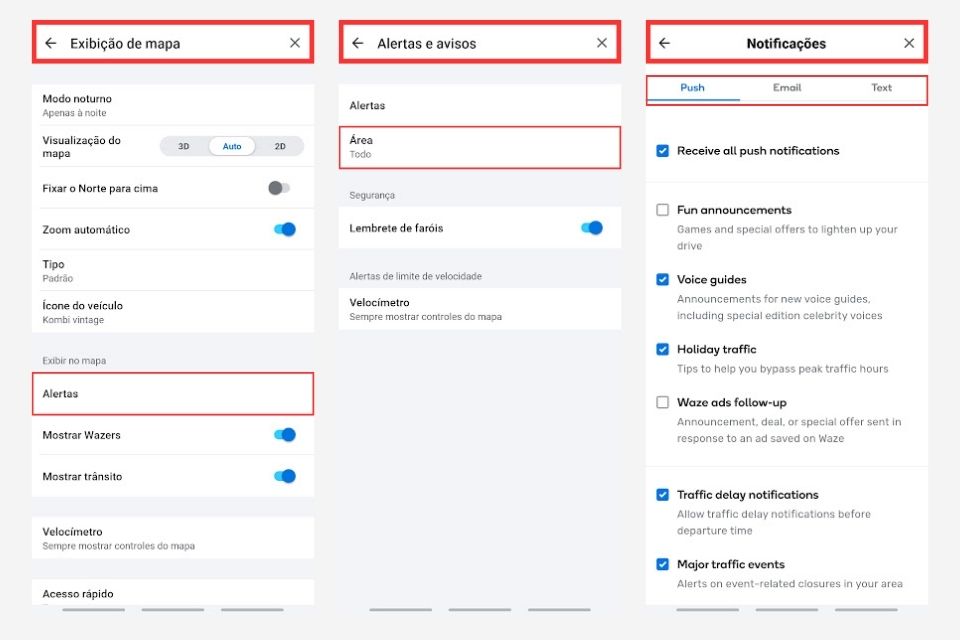Screen dimensions: 960x640
Task: Close the Alertas e avisos screen
Action: coord(602,43)
